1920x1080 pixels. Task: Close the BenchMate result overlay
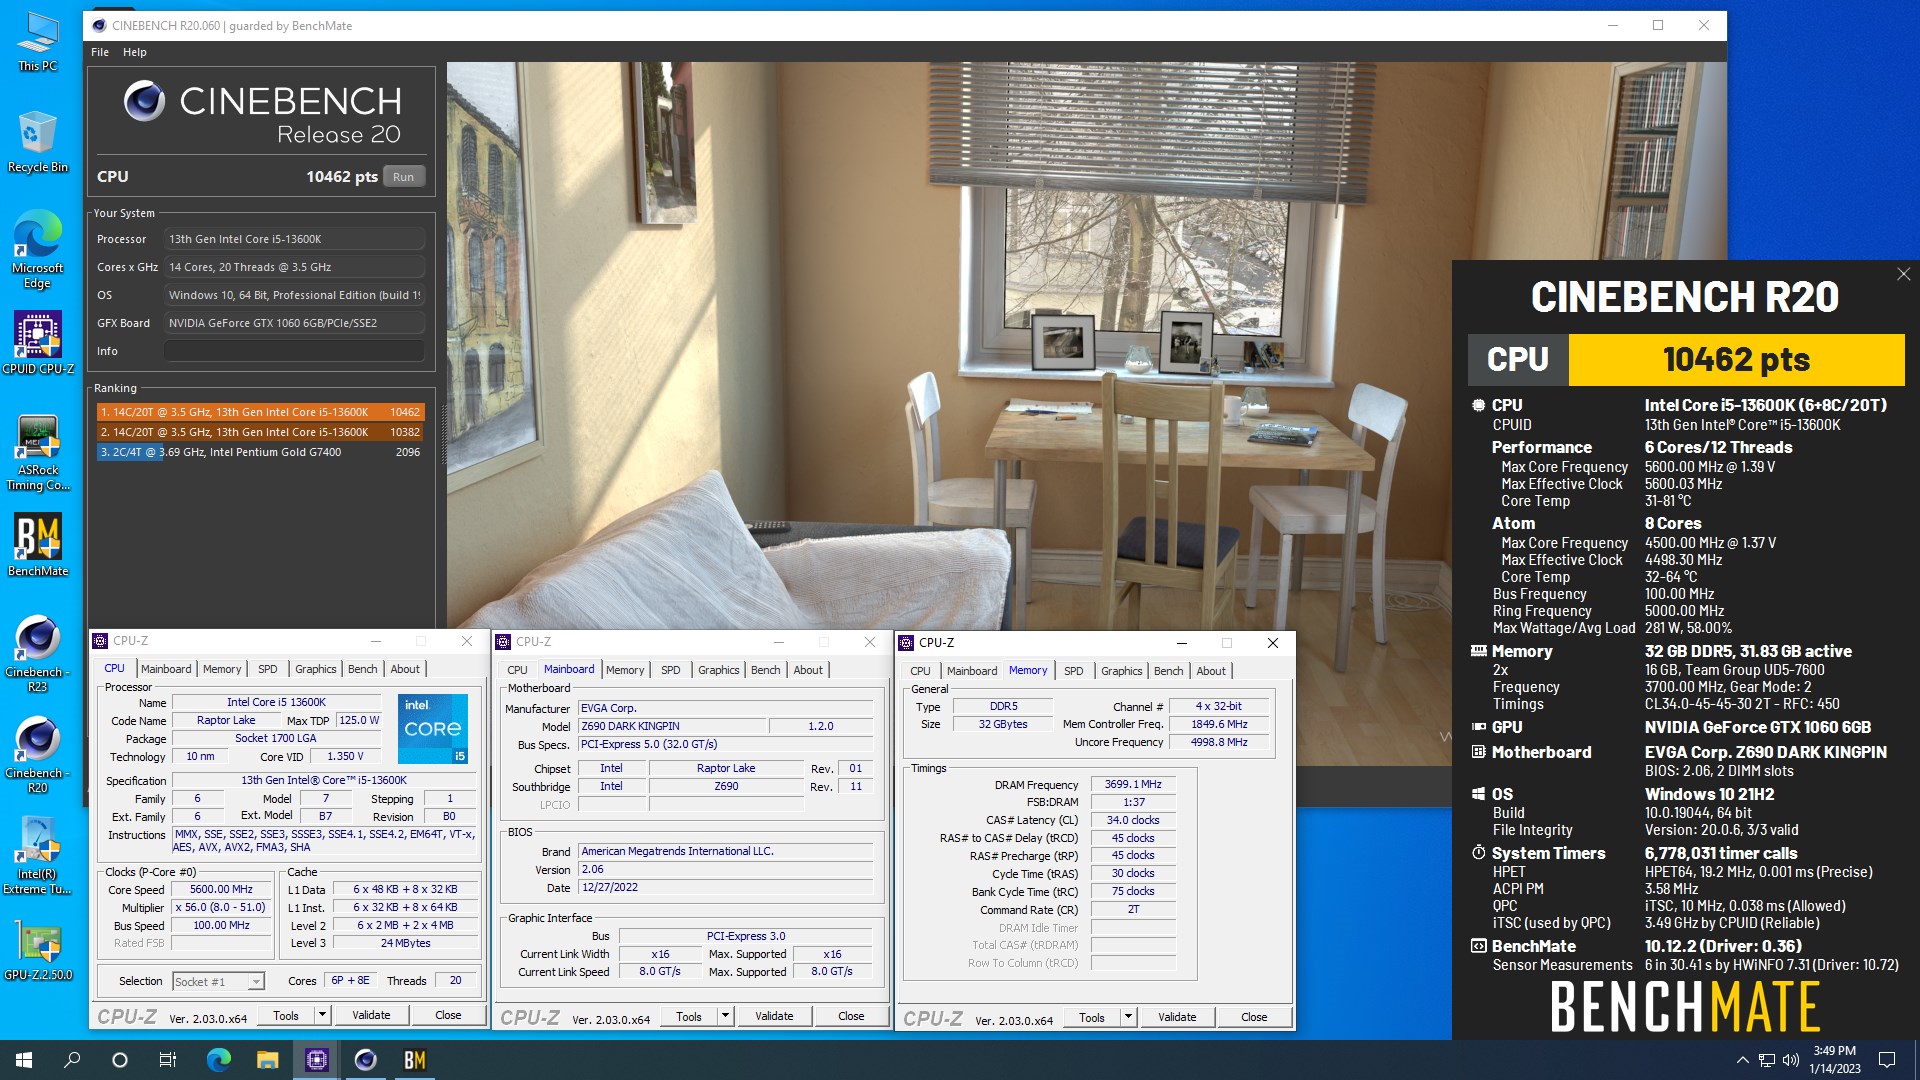[1903, 274]
